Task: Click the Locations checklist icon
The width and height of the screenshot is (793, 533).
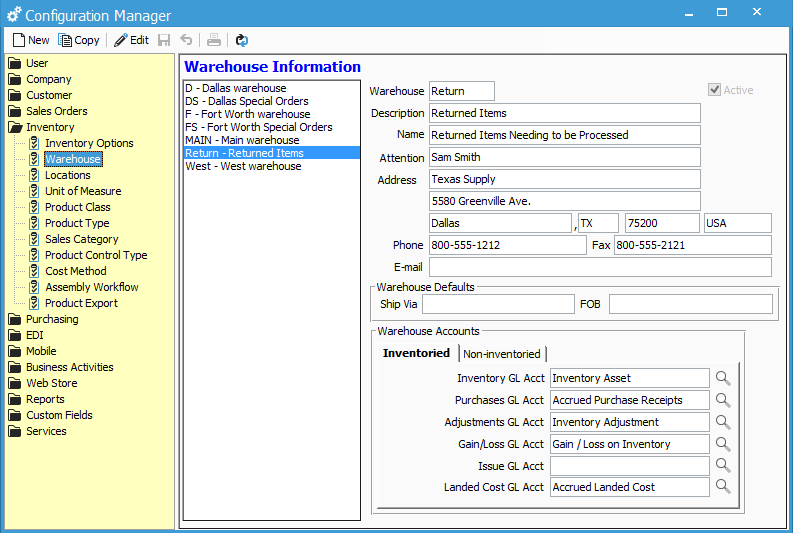Action: (x=34, y=175)
